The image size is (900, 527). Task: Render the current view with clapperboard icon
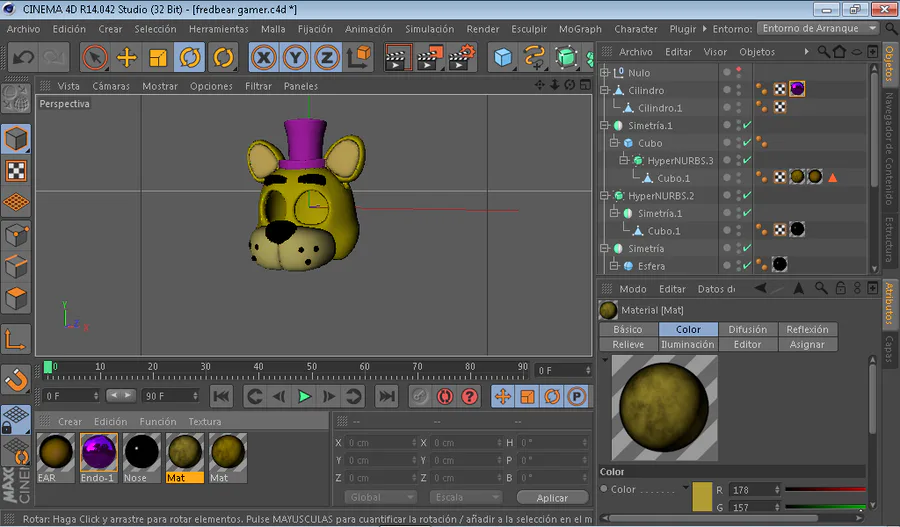pos(398,57)
